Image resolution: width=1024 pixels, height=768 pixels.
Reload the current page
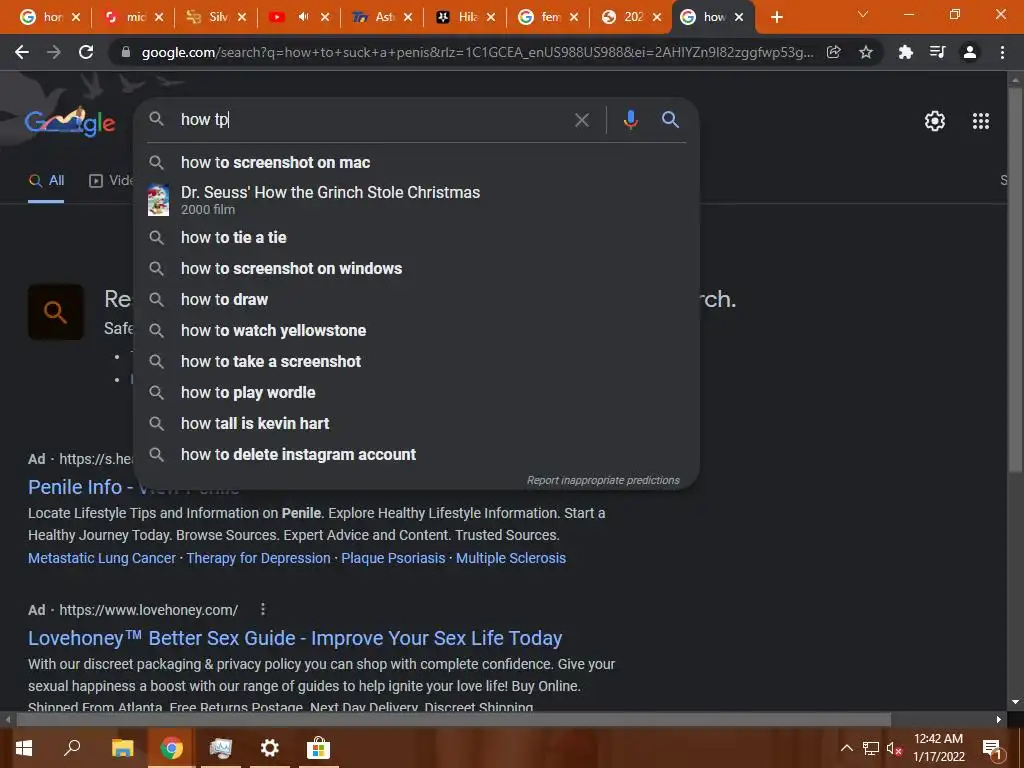pos(86,52)
